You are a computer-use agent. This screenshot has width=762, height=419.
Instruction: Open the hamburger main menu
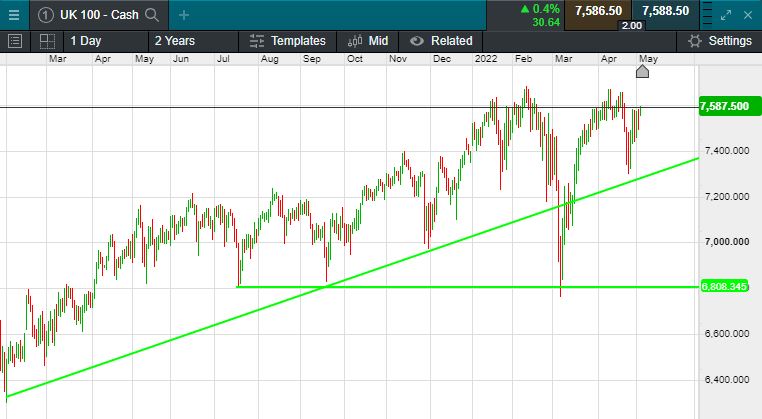pos(14,15)
